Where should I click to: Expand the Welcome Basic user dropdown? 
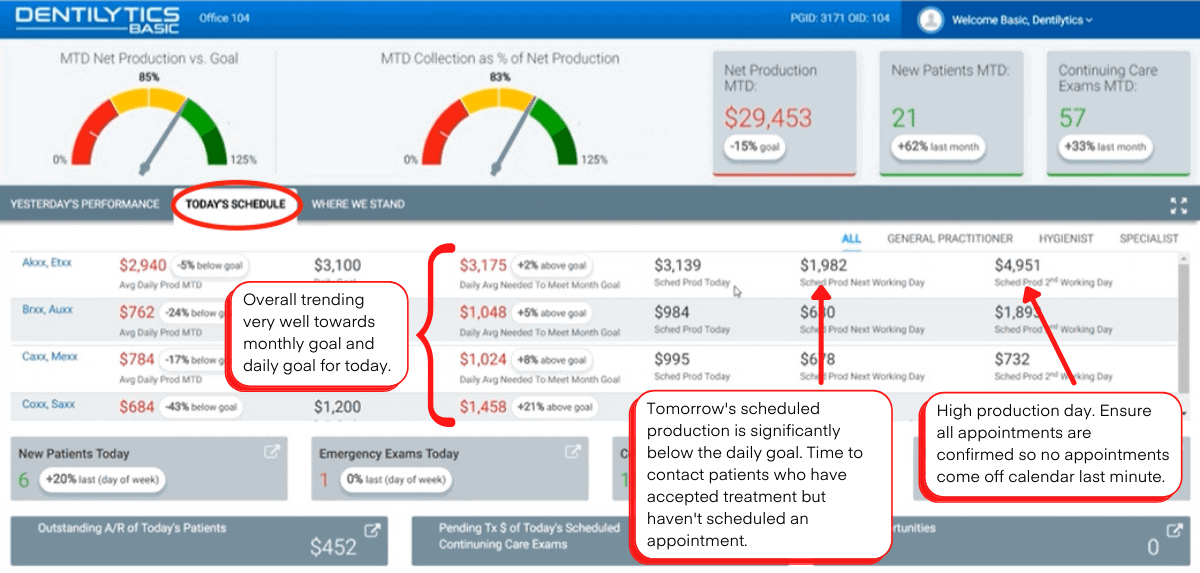tap(1022, 20)
